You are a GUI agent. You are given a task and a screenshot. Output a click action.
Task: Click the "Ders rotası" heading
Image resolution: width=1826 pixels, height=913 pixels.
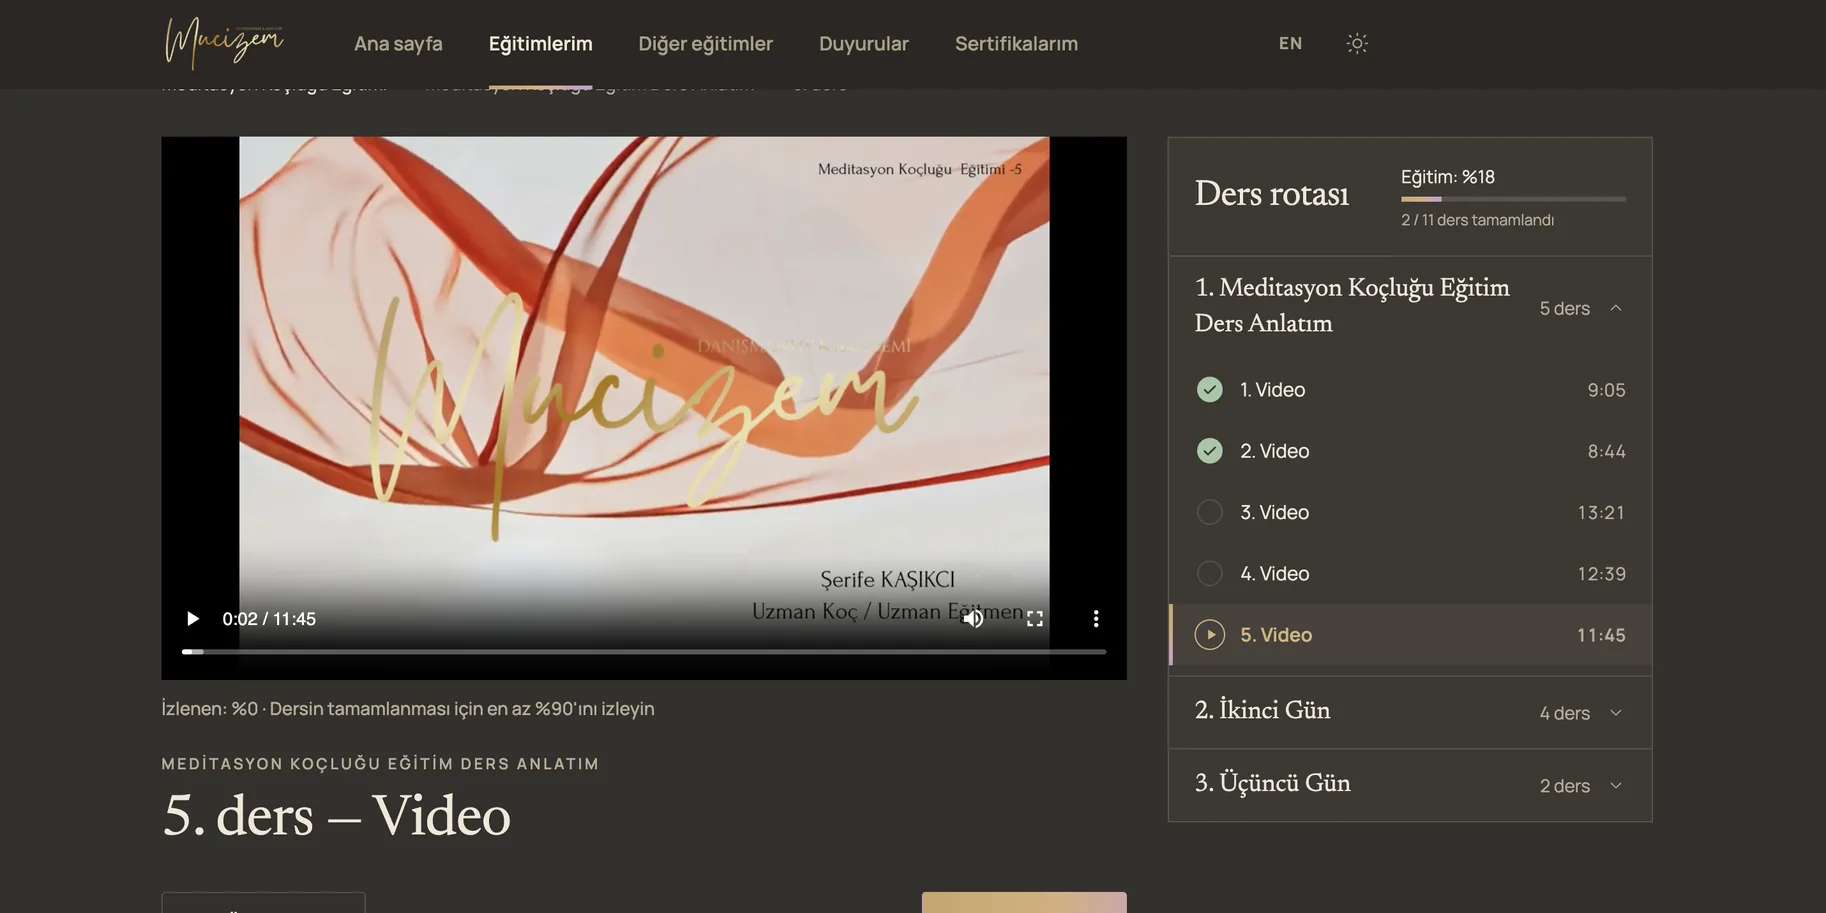[x=1272, y=194]
